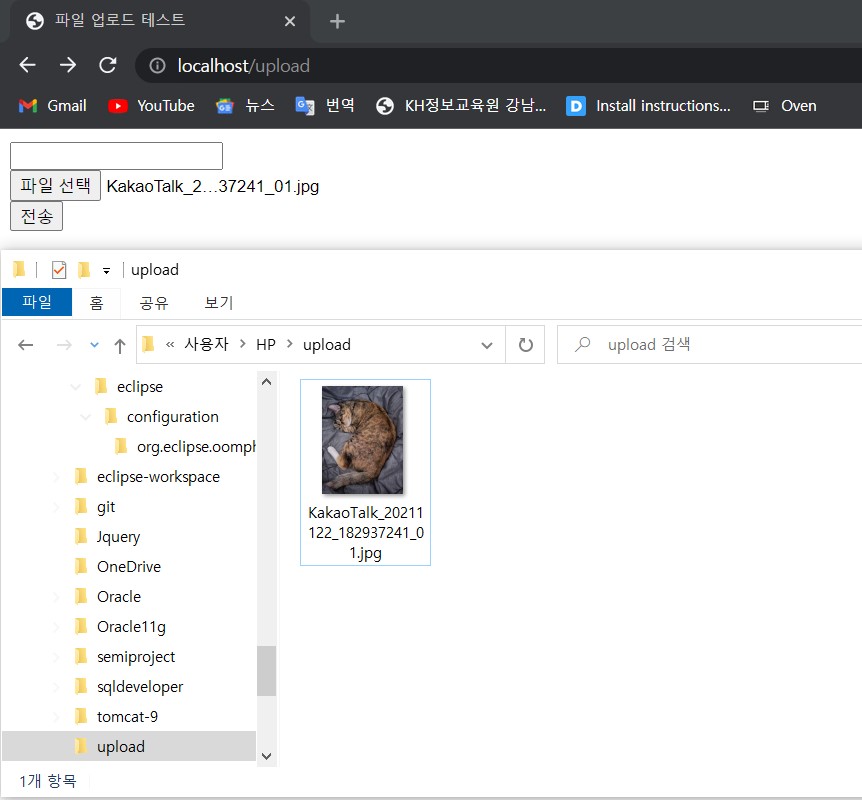Click upload in the address breadcrumb
The width and height of the screenshot is (862, 800).
click(327, 345)
